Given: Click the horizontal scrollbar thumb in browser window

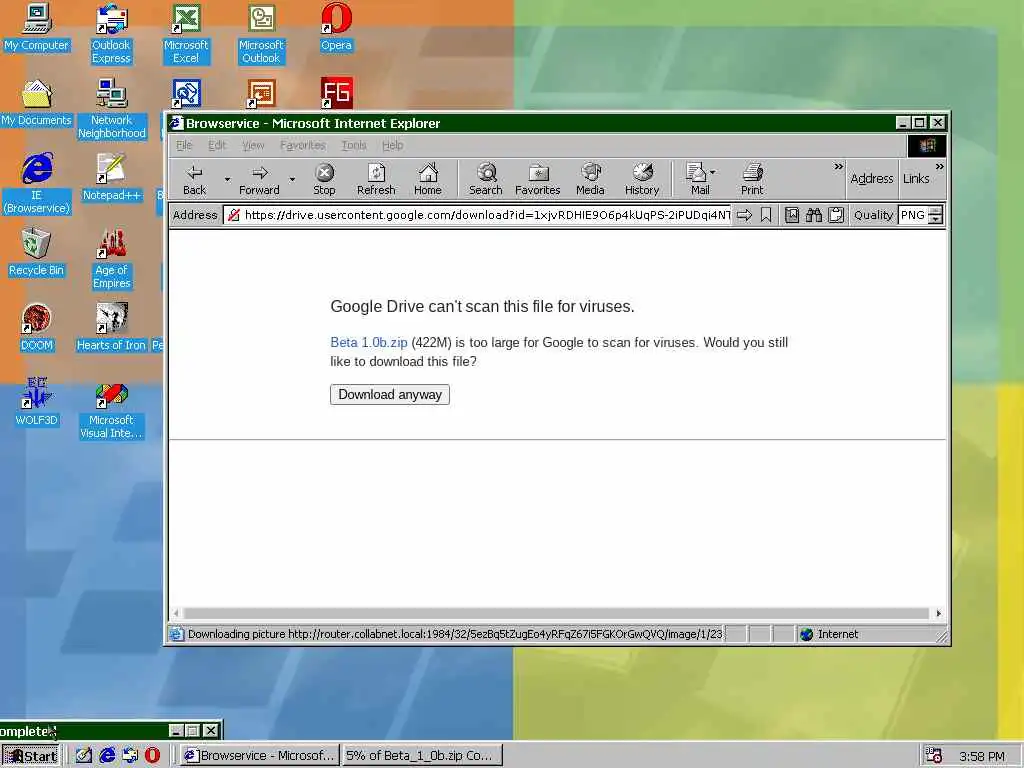Looking at the screenshot, I should point(556,613).
